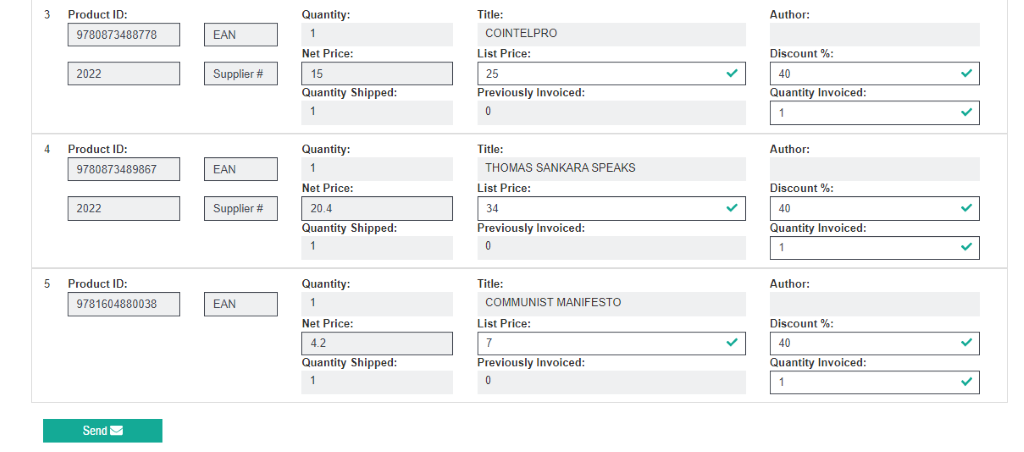The image size is (1024, 452).
Task: Click the Net Price field showing 15
Action: [x=376, y=74]
